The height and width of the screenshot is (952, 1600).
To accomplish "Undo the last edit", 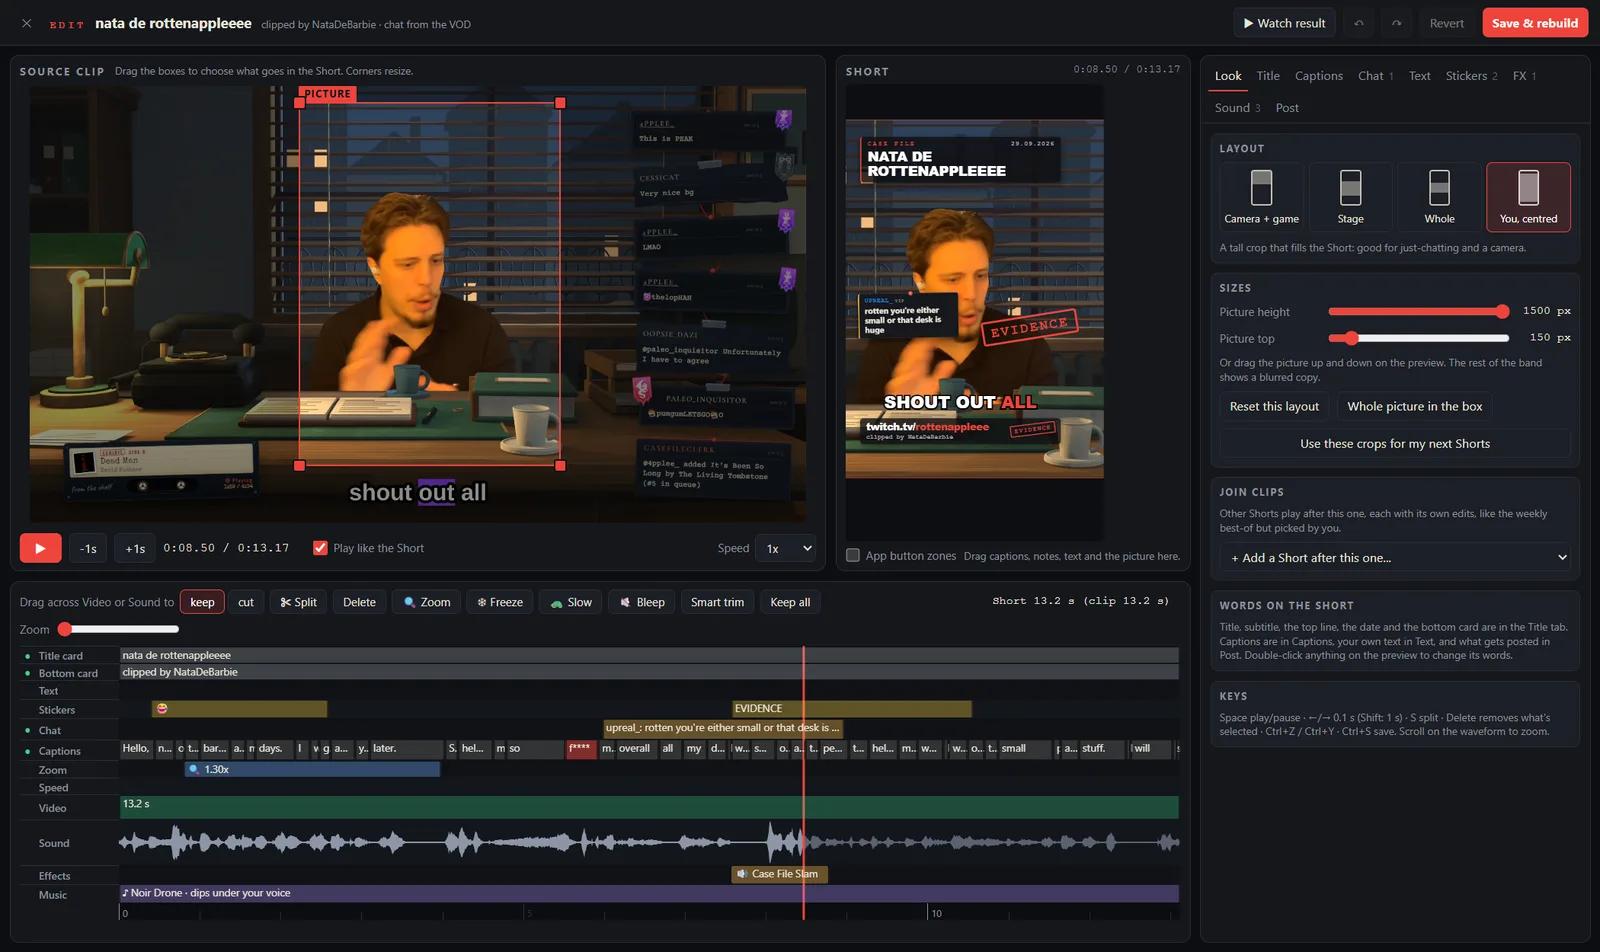I will click(x=1359, y=23).
